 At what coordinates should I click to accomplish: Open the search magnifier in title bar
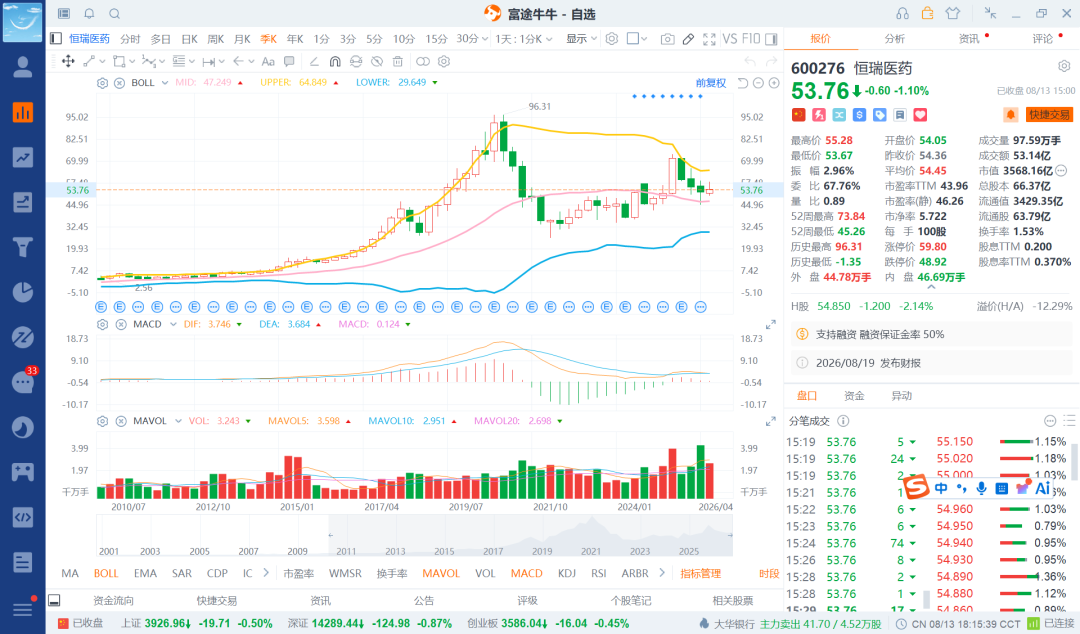click(x=114, y=14)
